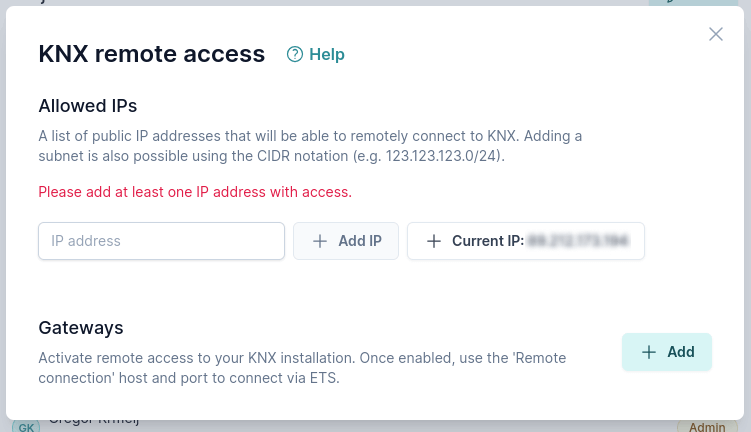The image size is (751, 432).
Task: Click the question-mark Help icon
Action: tap(295, 55)
